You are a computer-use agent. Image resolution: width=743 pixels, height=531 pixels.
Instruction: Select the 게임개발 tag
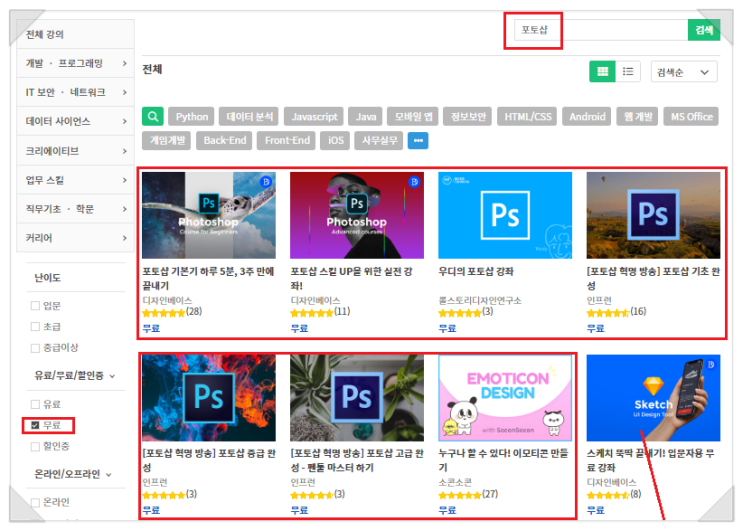click(167, 141)
